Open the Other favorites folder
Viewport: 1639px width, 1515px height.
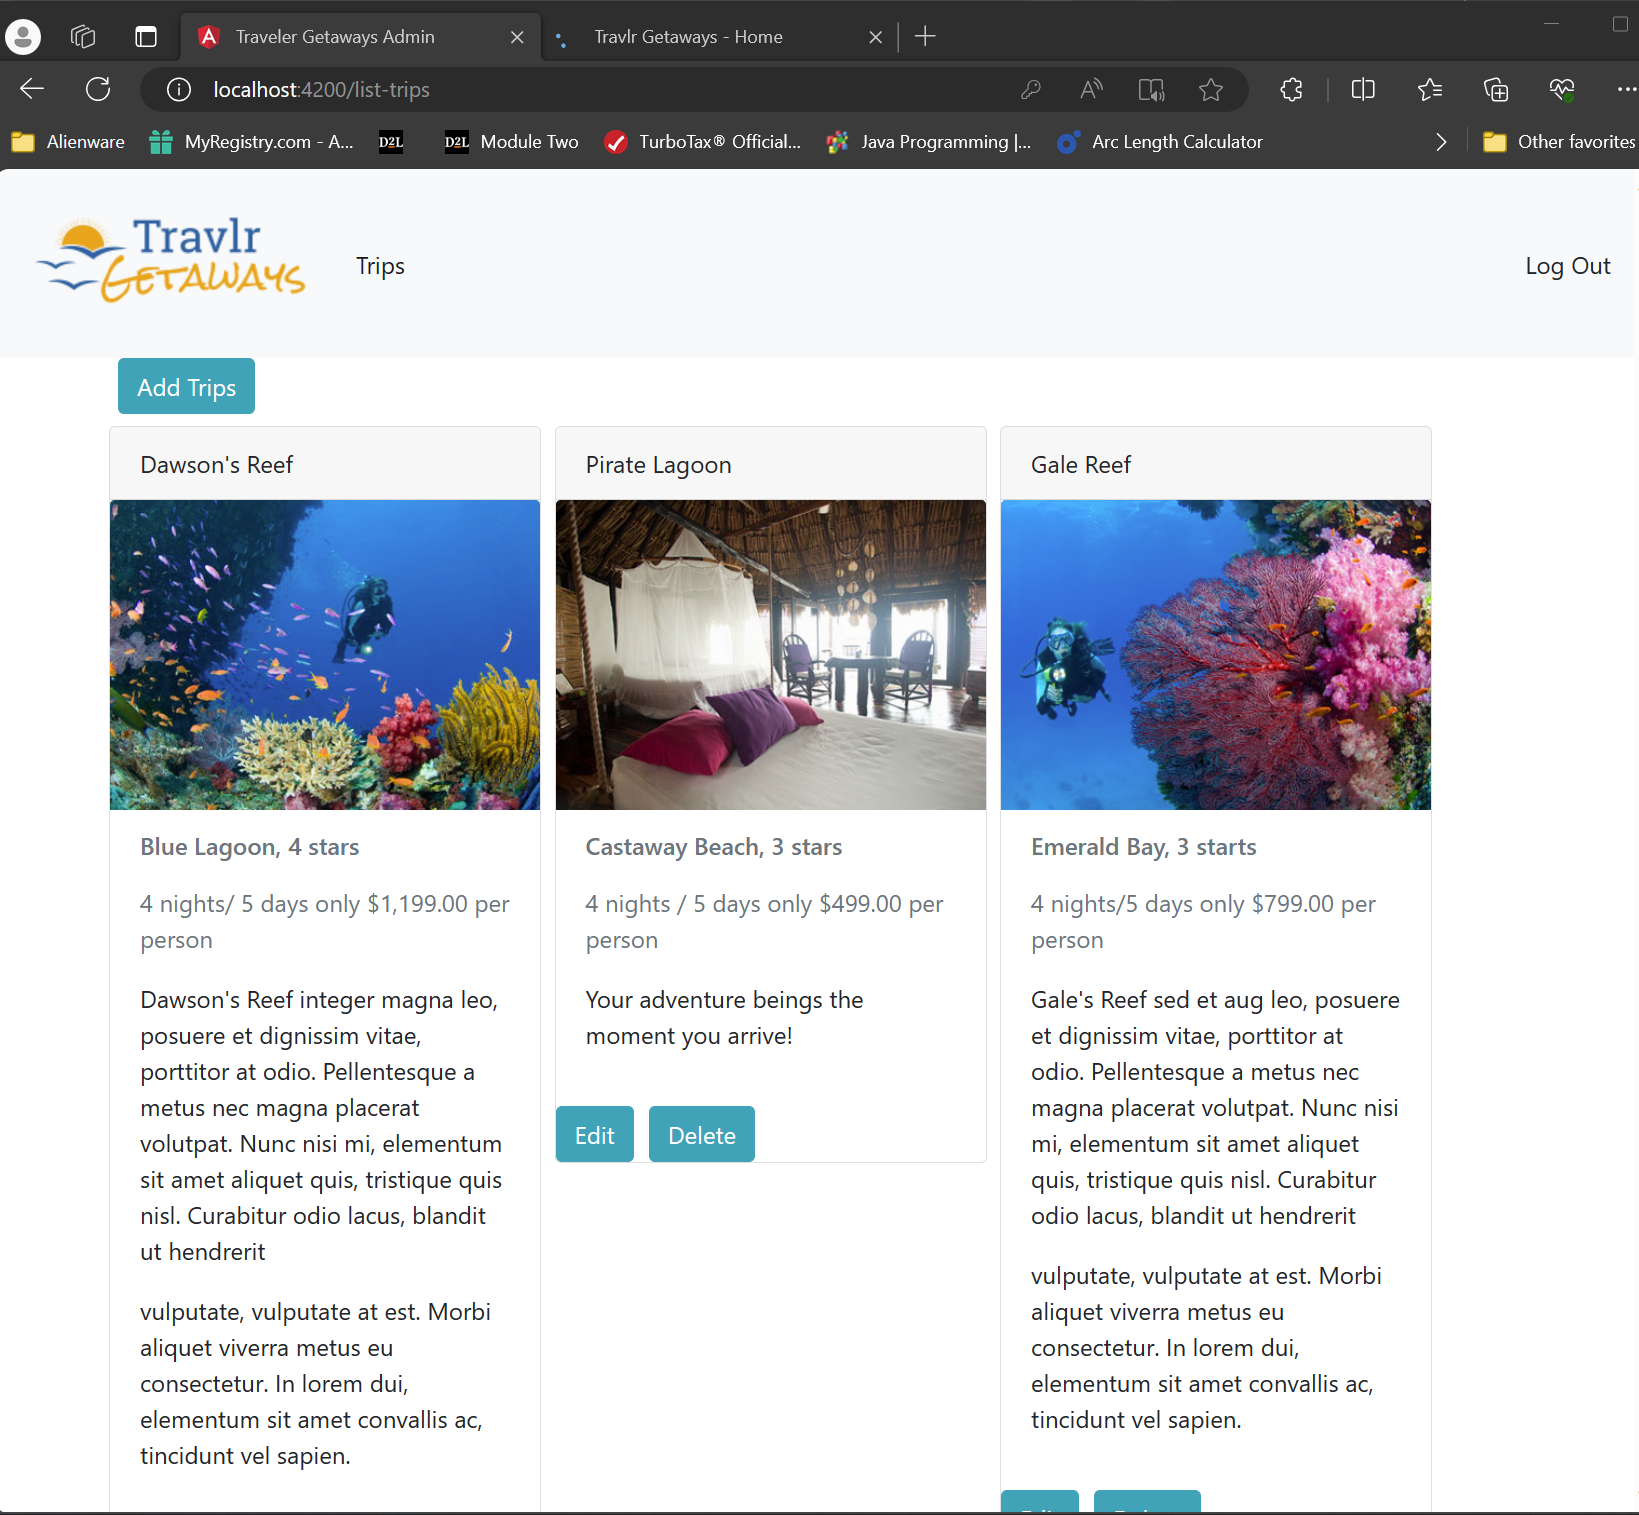1559,142
